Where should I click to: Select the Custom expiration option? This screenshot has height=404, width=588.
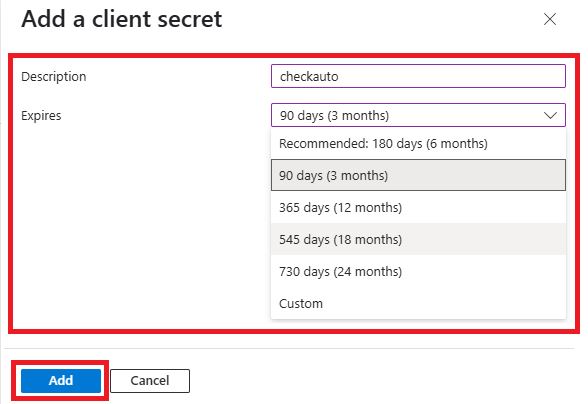point(418,303)
